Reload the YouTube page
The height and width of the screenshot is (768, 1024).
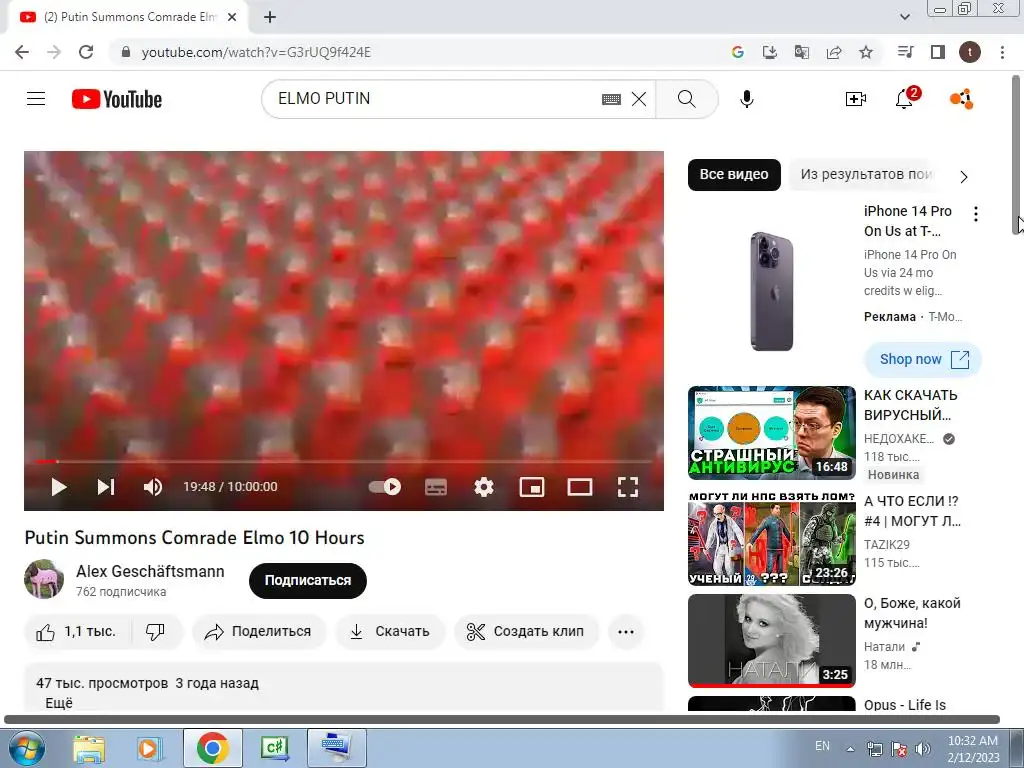(x=86, y=52)
